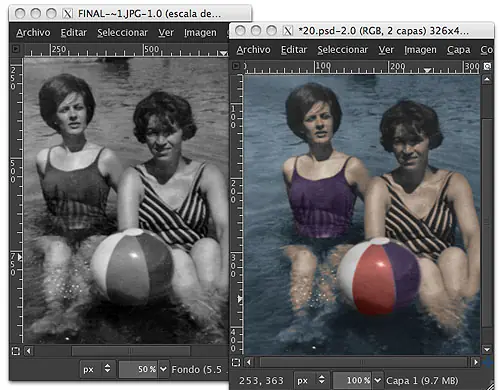Click 20.psd window title bar text
The image size is (500, 390).
[x=383, y=31]
